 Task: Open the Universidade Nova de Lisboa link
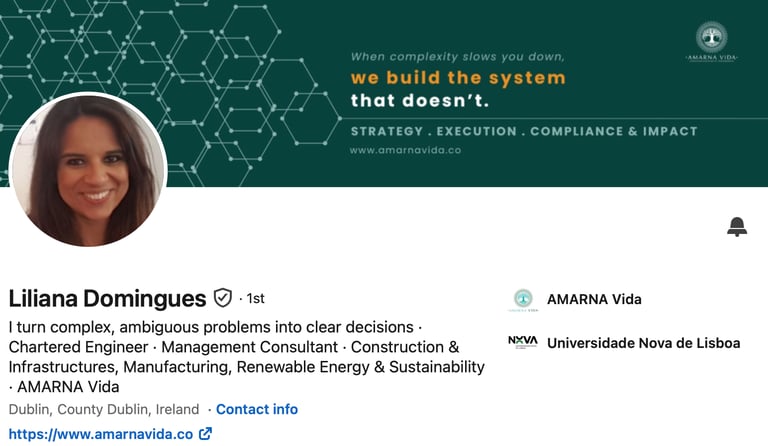[644, 343]
